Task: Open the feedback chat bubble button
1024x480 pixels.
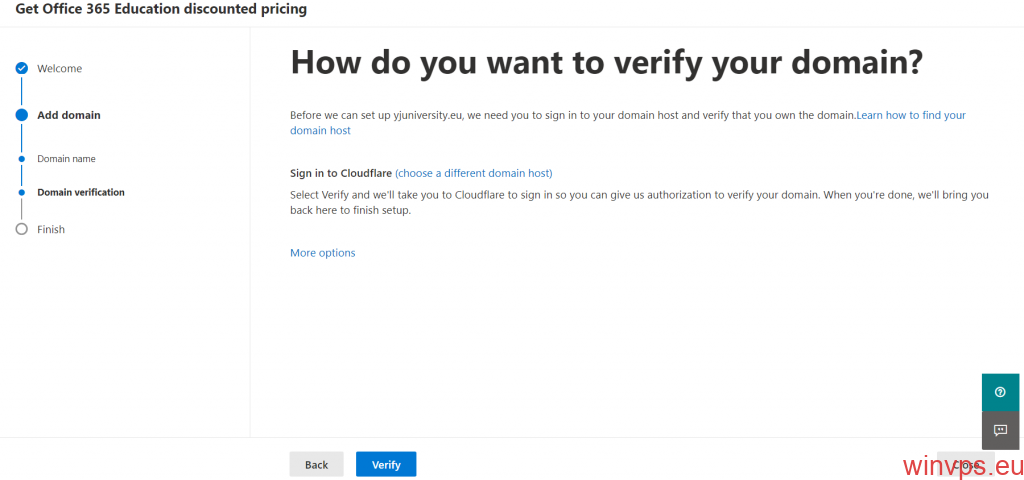Action: (x=1000, y=430)
